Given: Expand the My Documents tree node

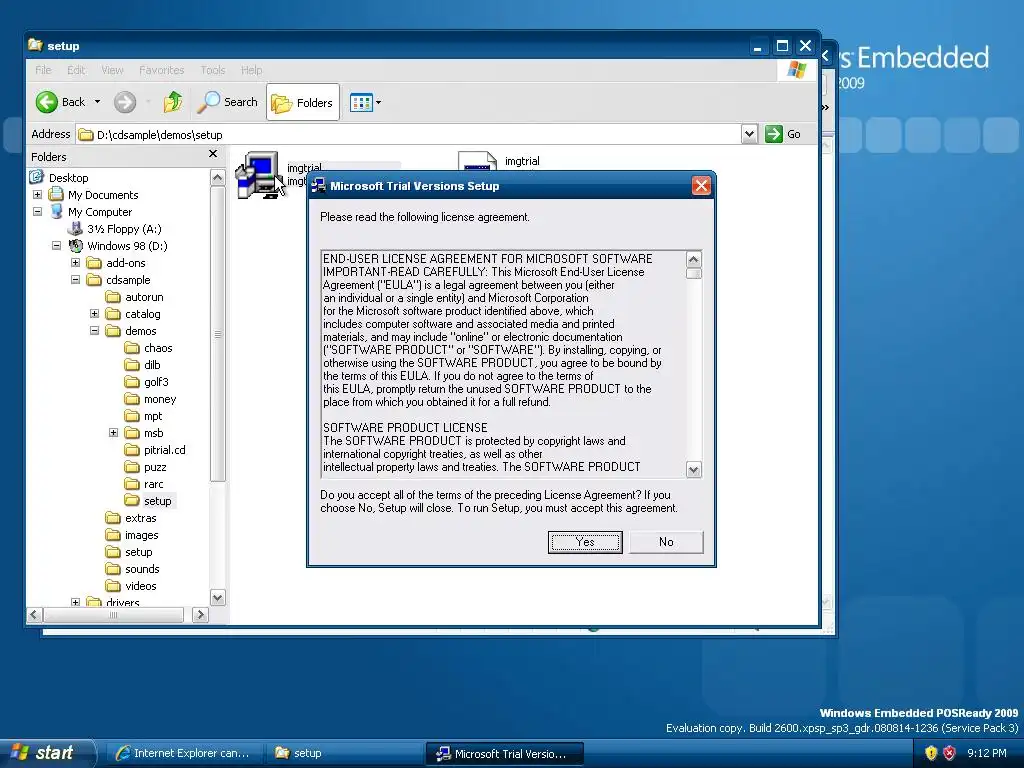Looking at the screenshot, I should pyautogui.click(x=37, y=195).
